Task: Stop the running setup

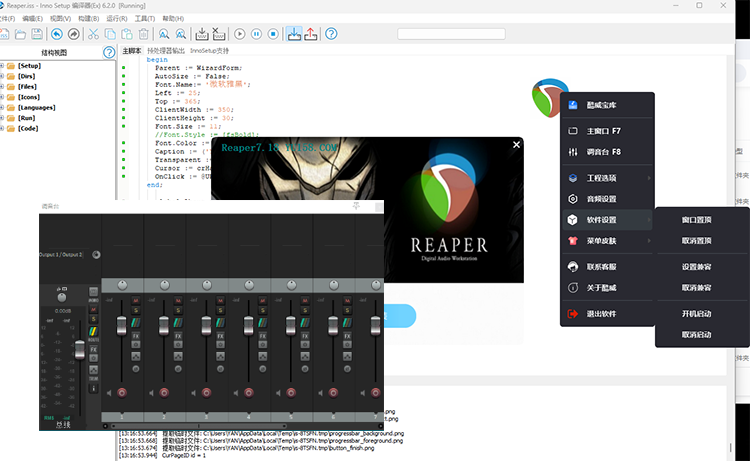Action: coord(273,34)
